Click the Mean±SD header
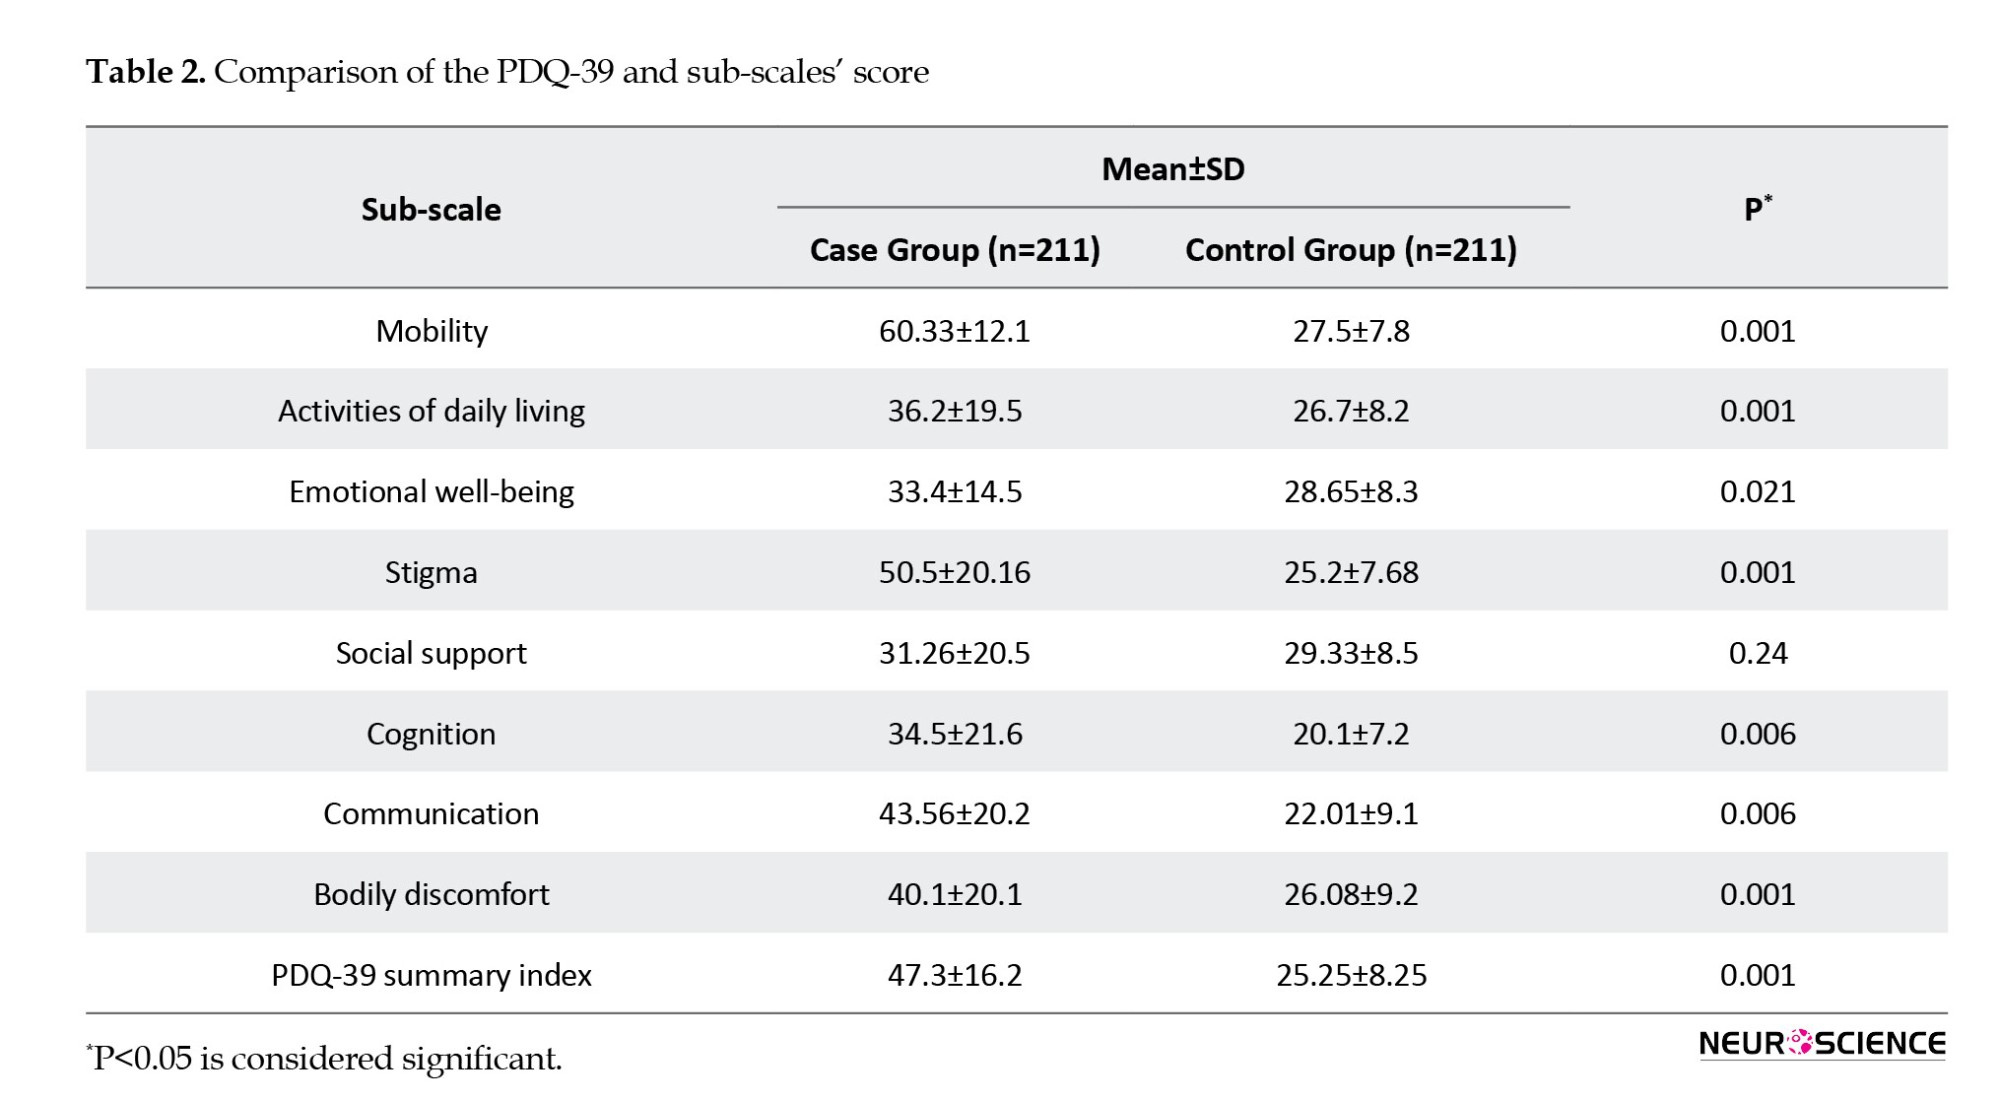This screenshot has height=1099, width=2000. point(1173,169)
